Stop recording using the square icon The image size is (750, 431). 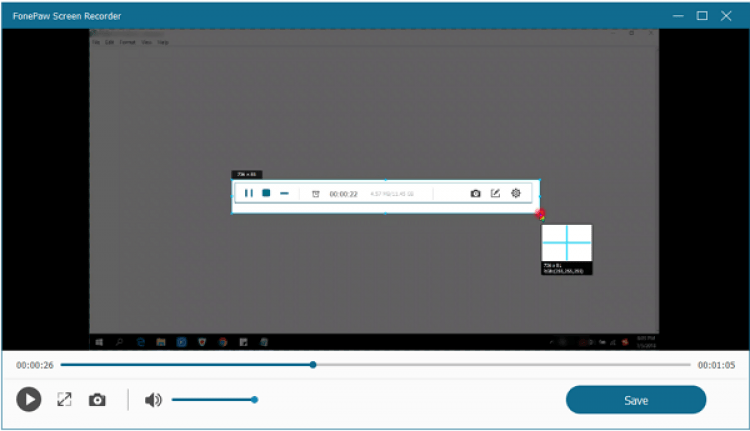point(267,193)
